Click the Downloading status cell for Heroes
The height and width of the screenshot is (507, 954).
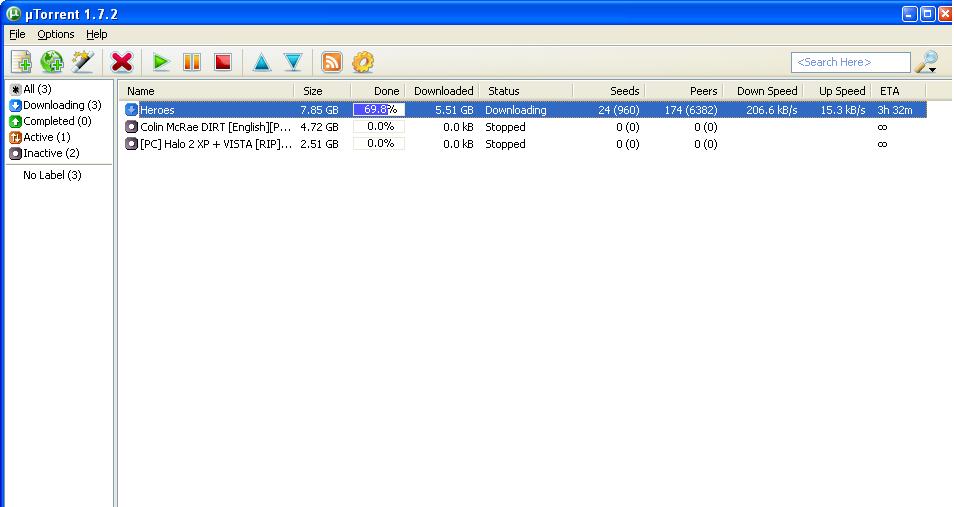pos(516,110)
